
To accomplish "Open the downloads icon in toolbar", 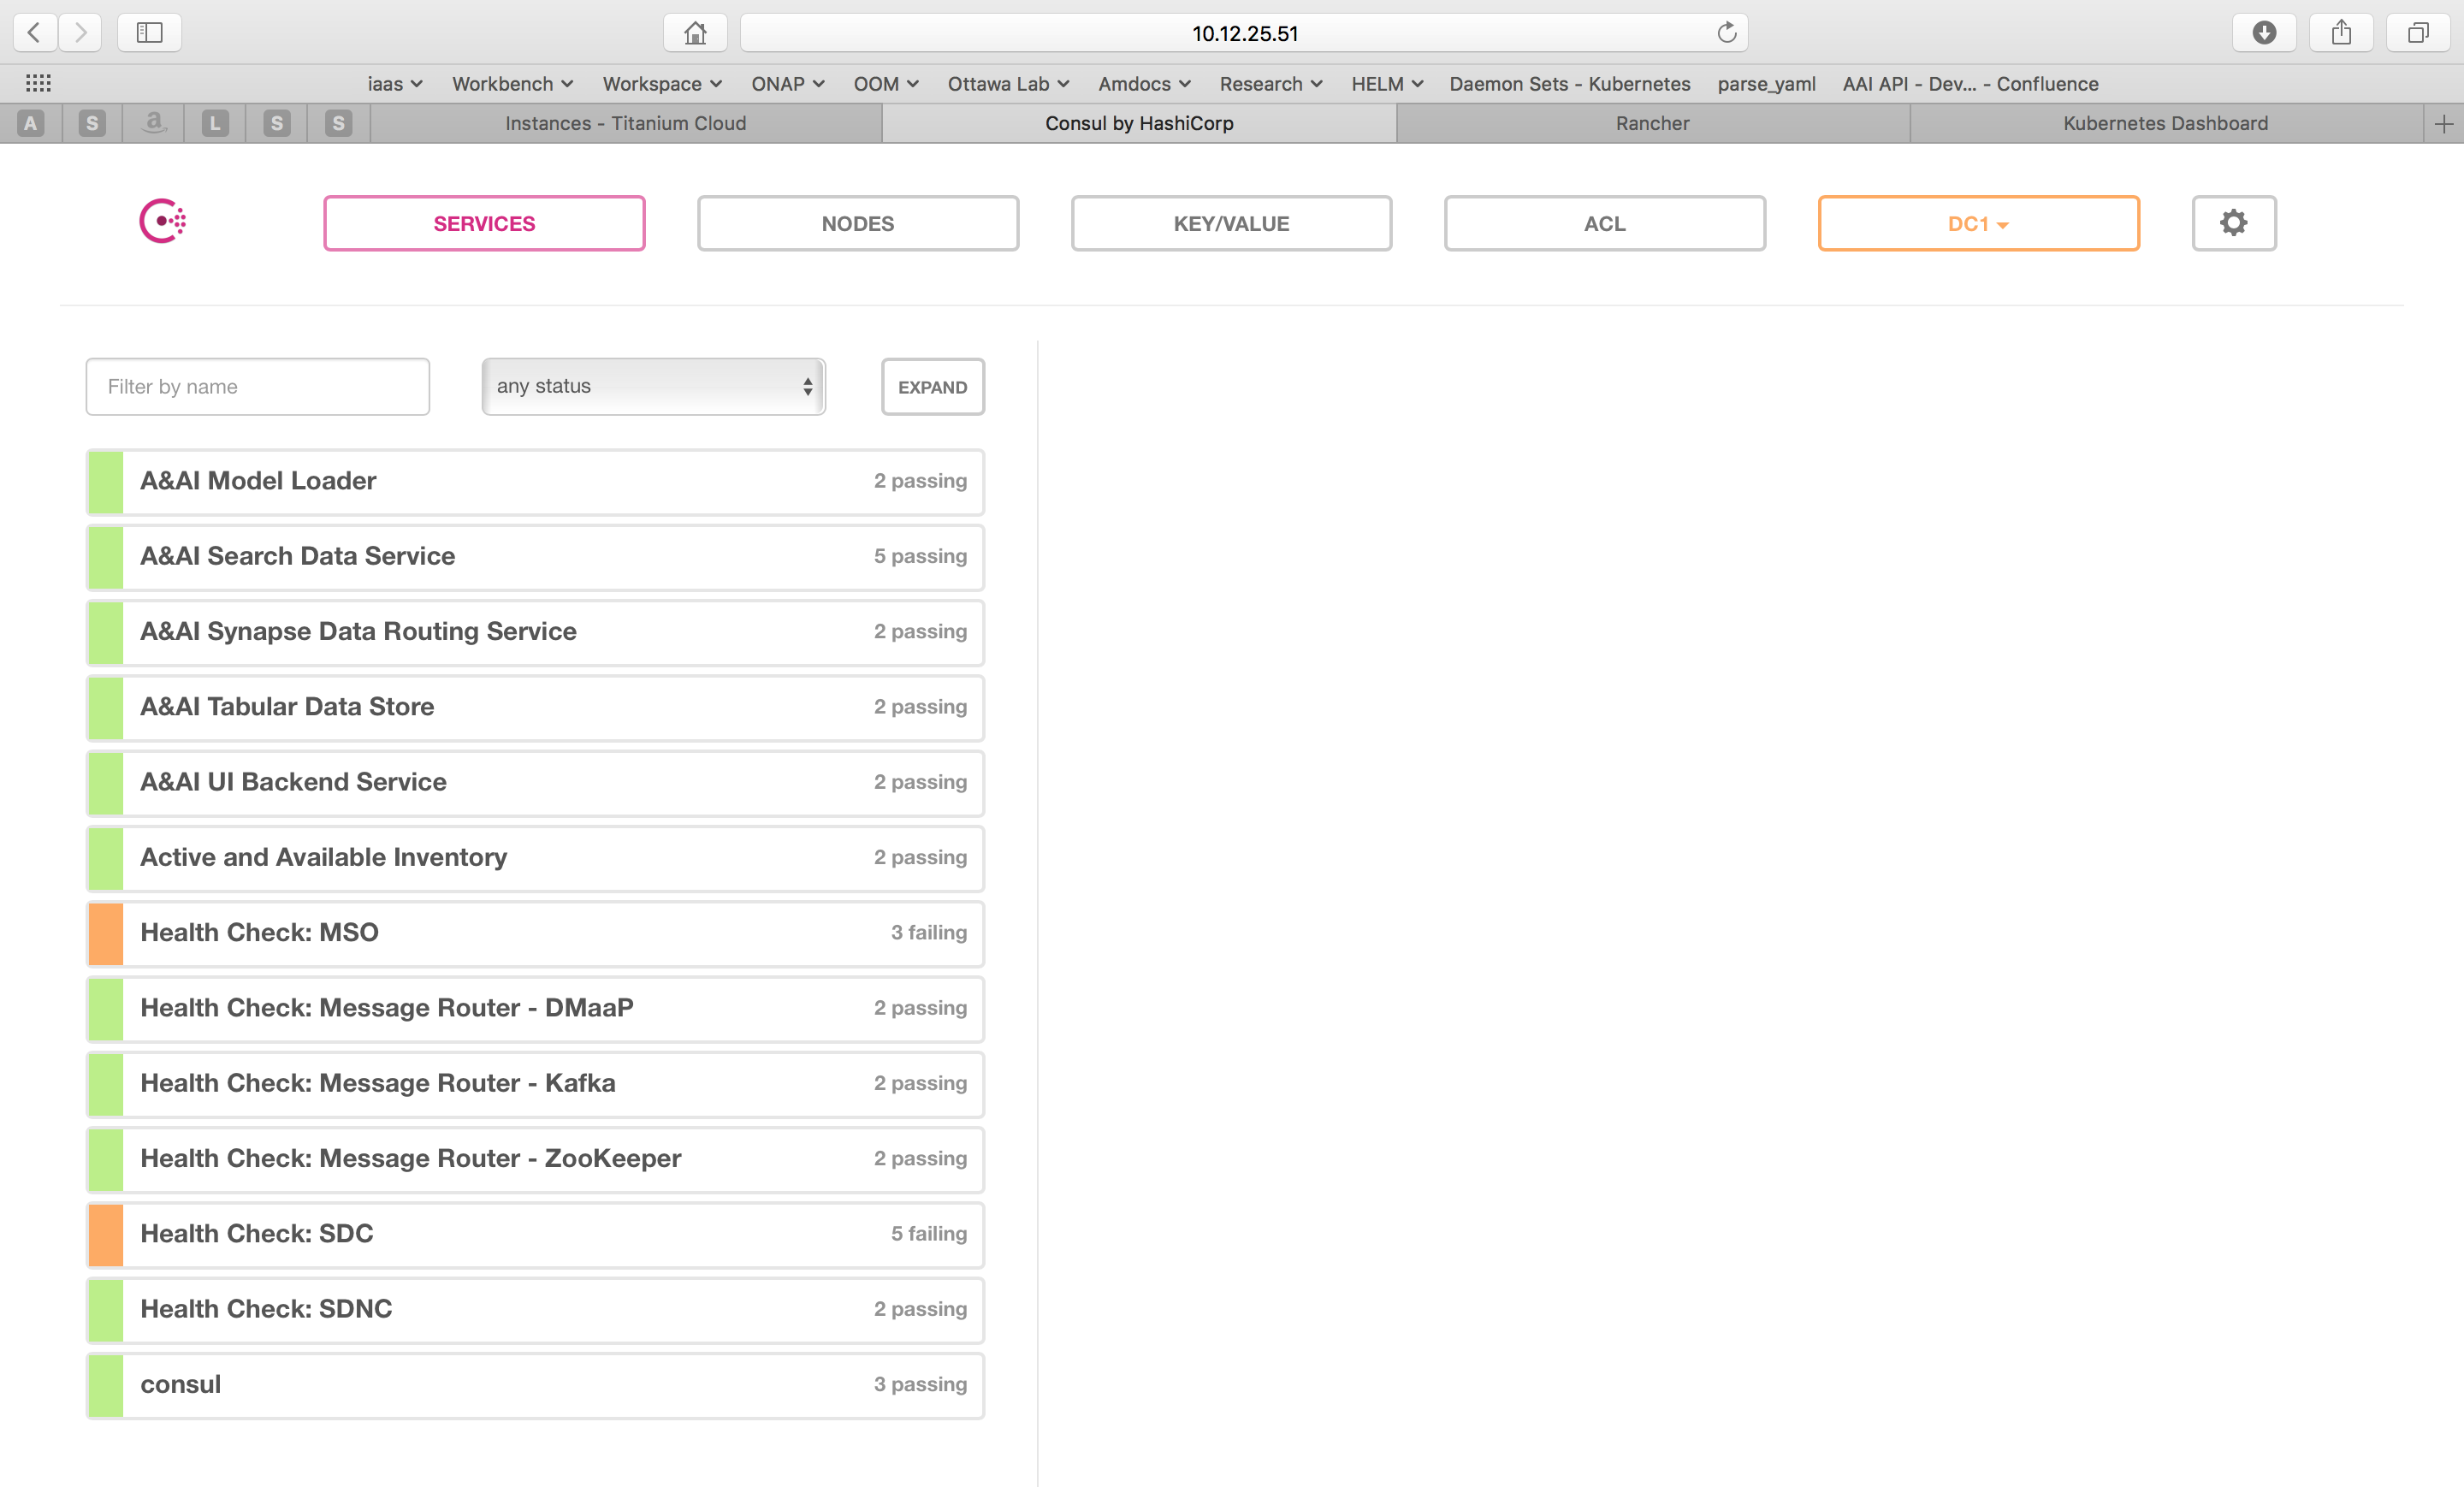I will (x=2264, y=33).
